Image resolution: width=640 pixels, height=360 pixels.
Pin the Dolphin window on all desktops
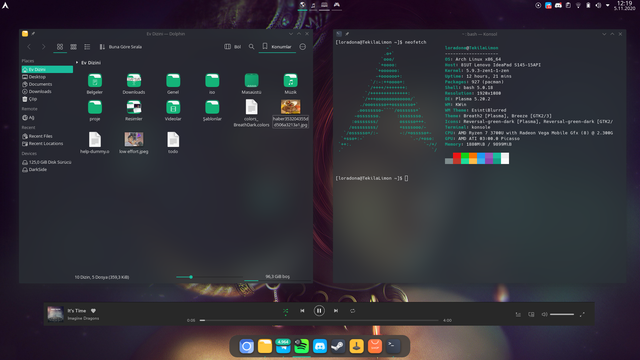33,34
